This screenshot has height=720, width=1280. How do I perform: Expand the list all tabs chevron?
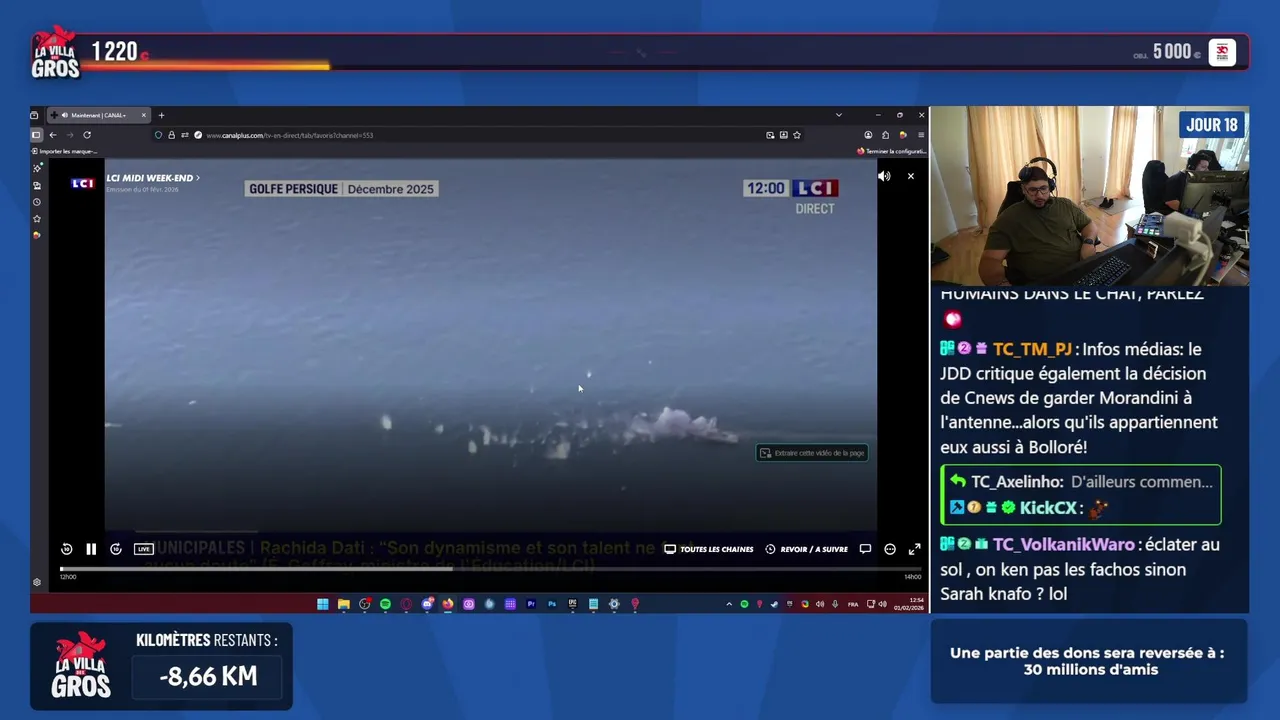point(839,115)
